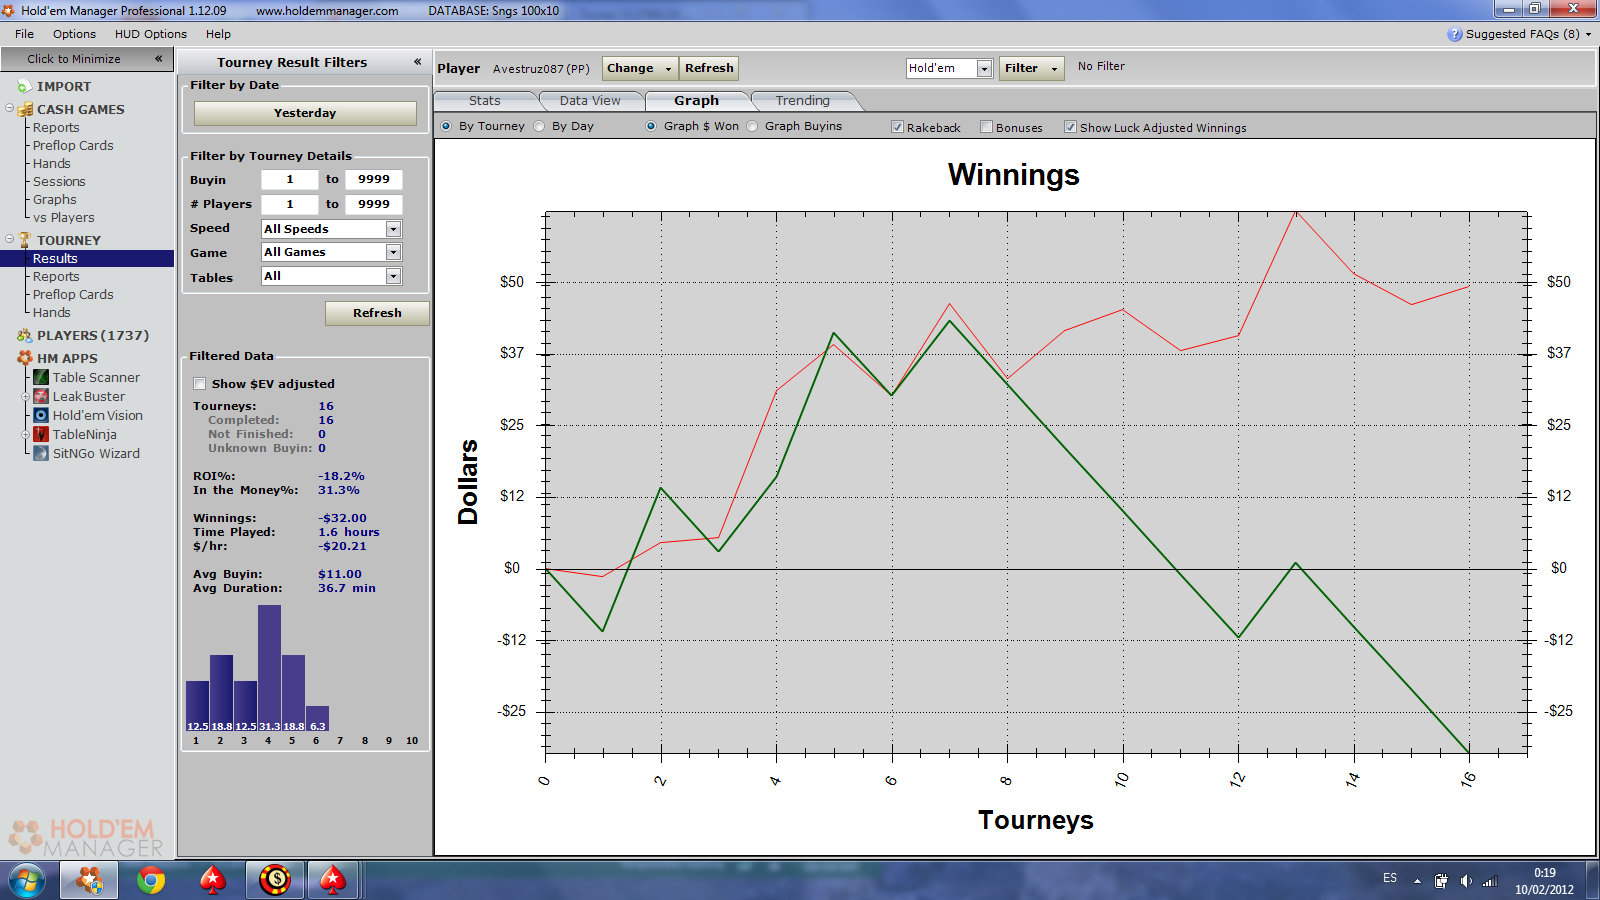Viewport: 1600px width, 900px height.
Task: Collapse the navigation panel using its double-arrow icon
Action: [x=158, y=59]
